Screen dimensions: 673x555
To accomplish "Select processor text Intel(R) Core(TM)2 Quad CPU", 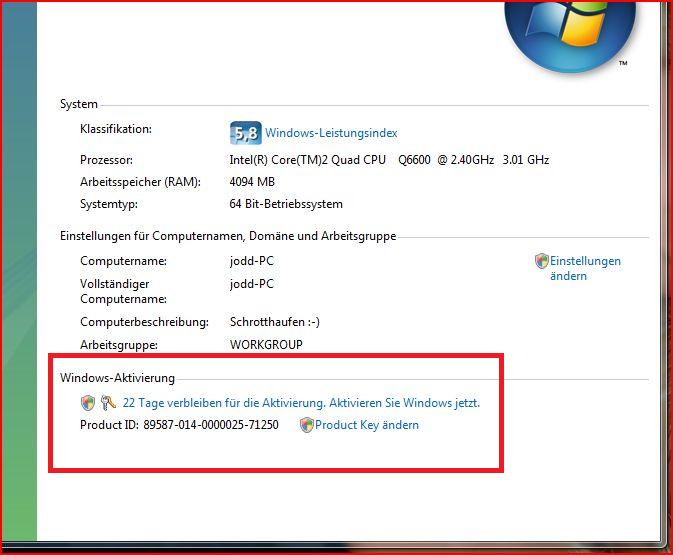I will 307,160.
